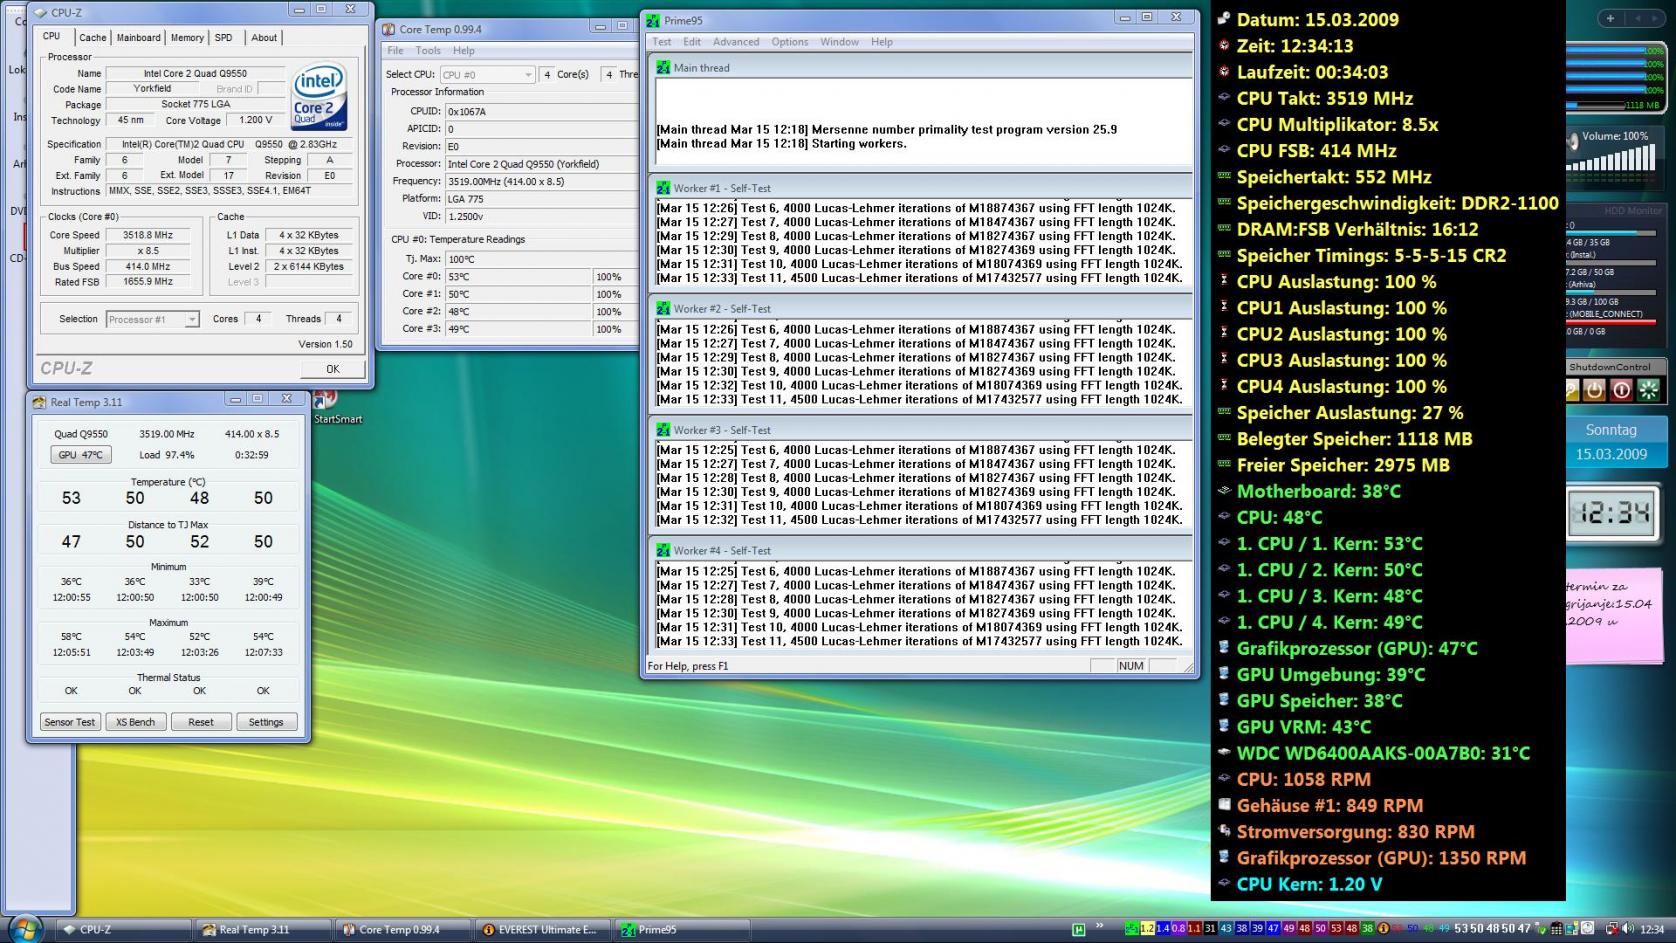Click the MOBILE_CONNECT red usage bar in HDD Monitor
1676x943 pixels.
click(1610, 322)
